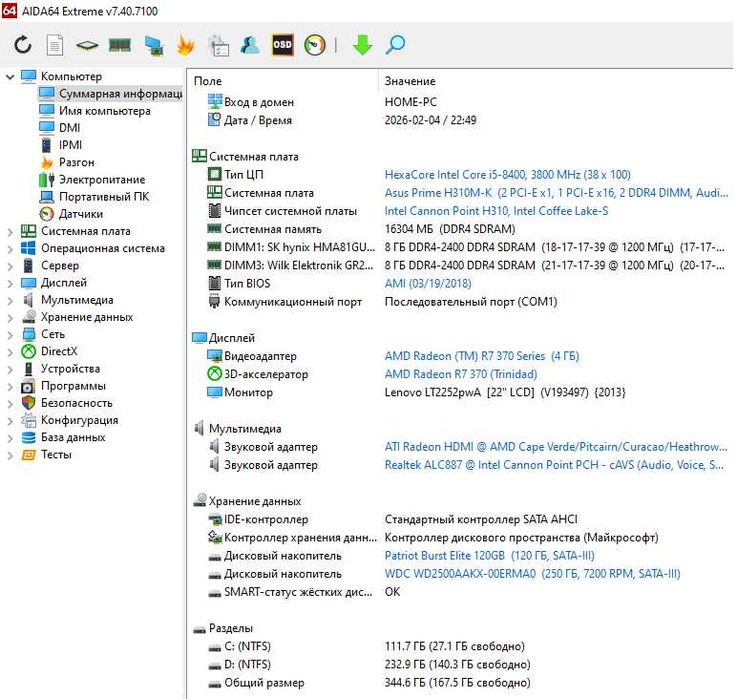Open AMD Radeon (TM) R7 370 Series link
The image size is (736, 700).
click(482, 356)
